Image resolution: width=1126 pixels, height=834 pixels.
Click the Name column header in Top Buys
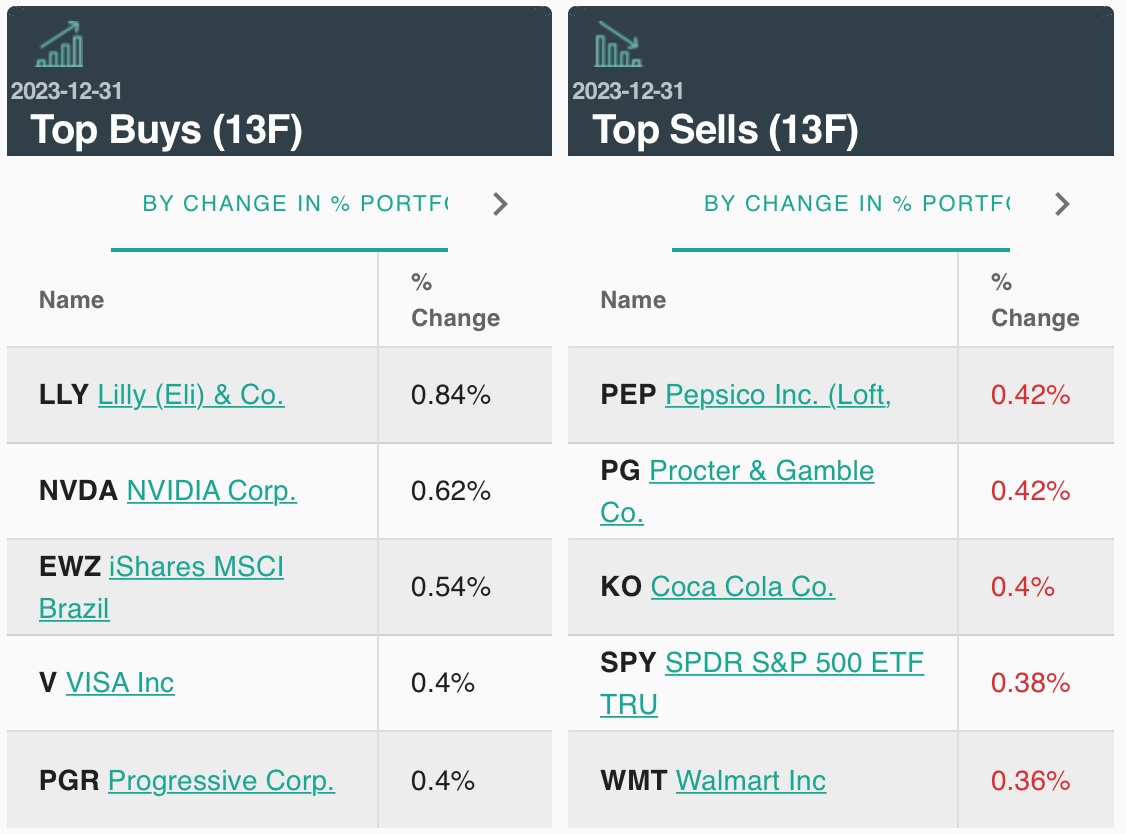(x=71, y=300)
